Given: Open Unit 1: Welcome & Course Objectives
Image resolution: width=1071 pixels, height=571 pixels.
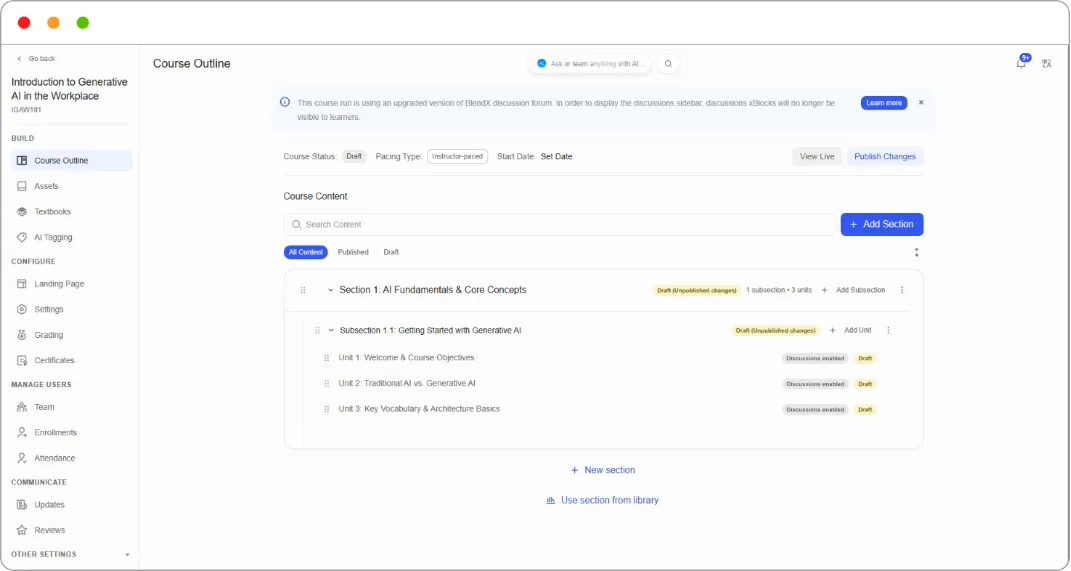Looking at the screenshot, I should point(406,358).
